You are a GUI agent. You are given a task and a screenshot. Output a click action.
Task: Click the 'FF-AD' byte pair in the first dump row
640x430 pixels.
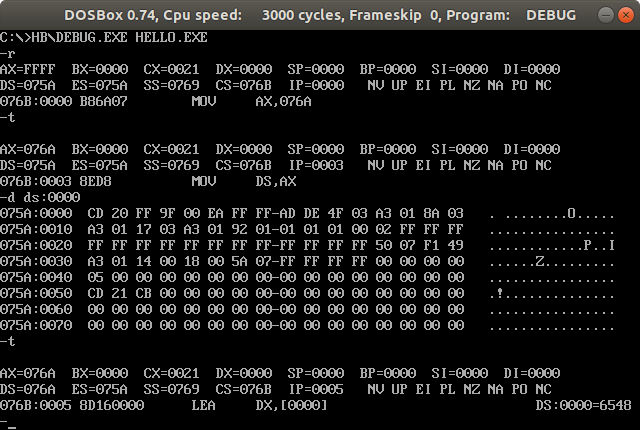[x=276, y=213]
